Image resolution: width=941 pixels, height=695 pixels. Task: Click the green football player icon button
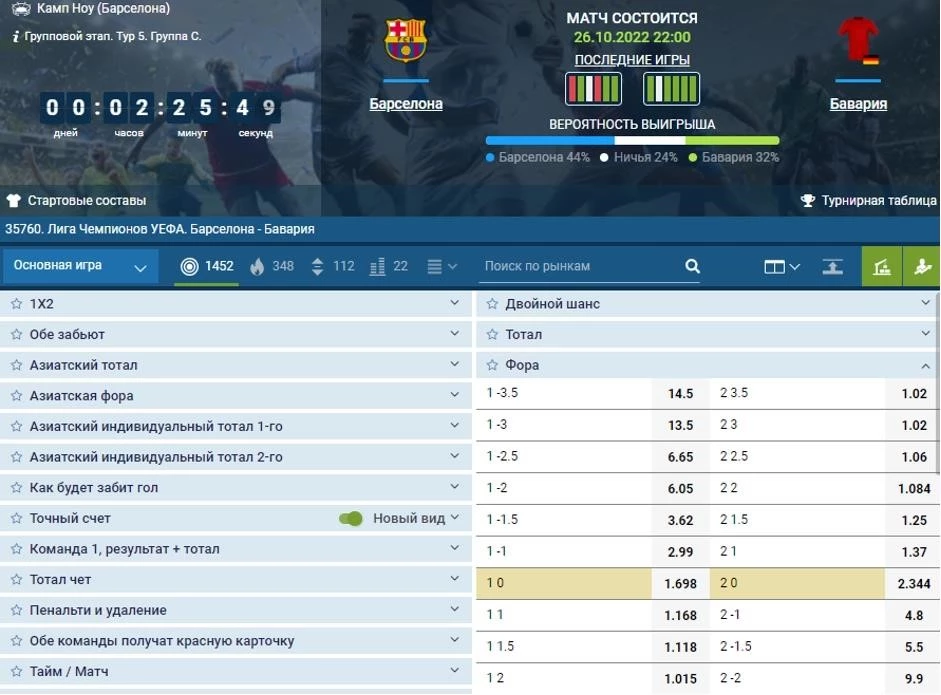(922, 266)
